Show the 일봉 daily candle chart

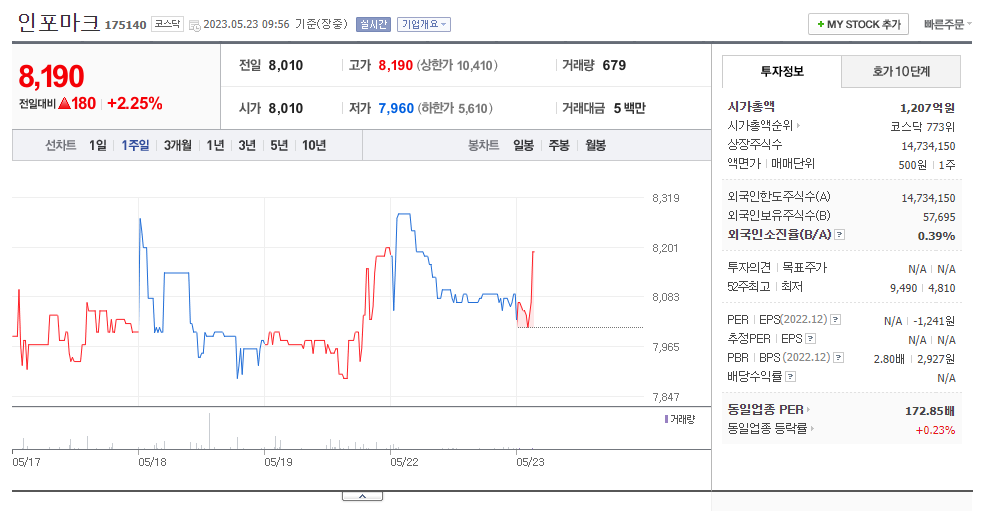point(524,145)
